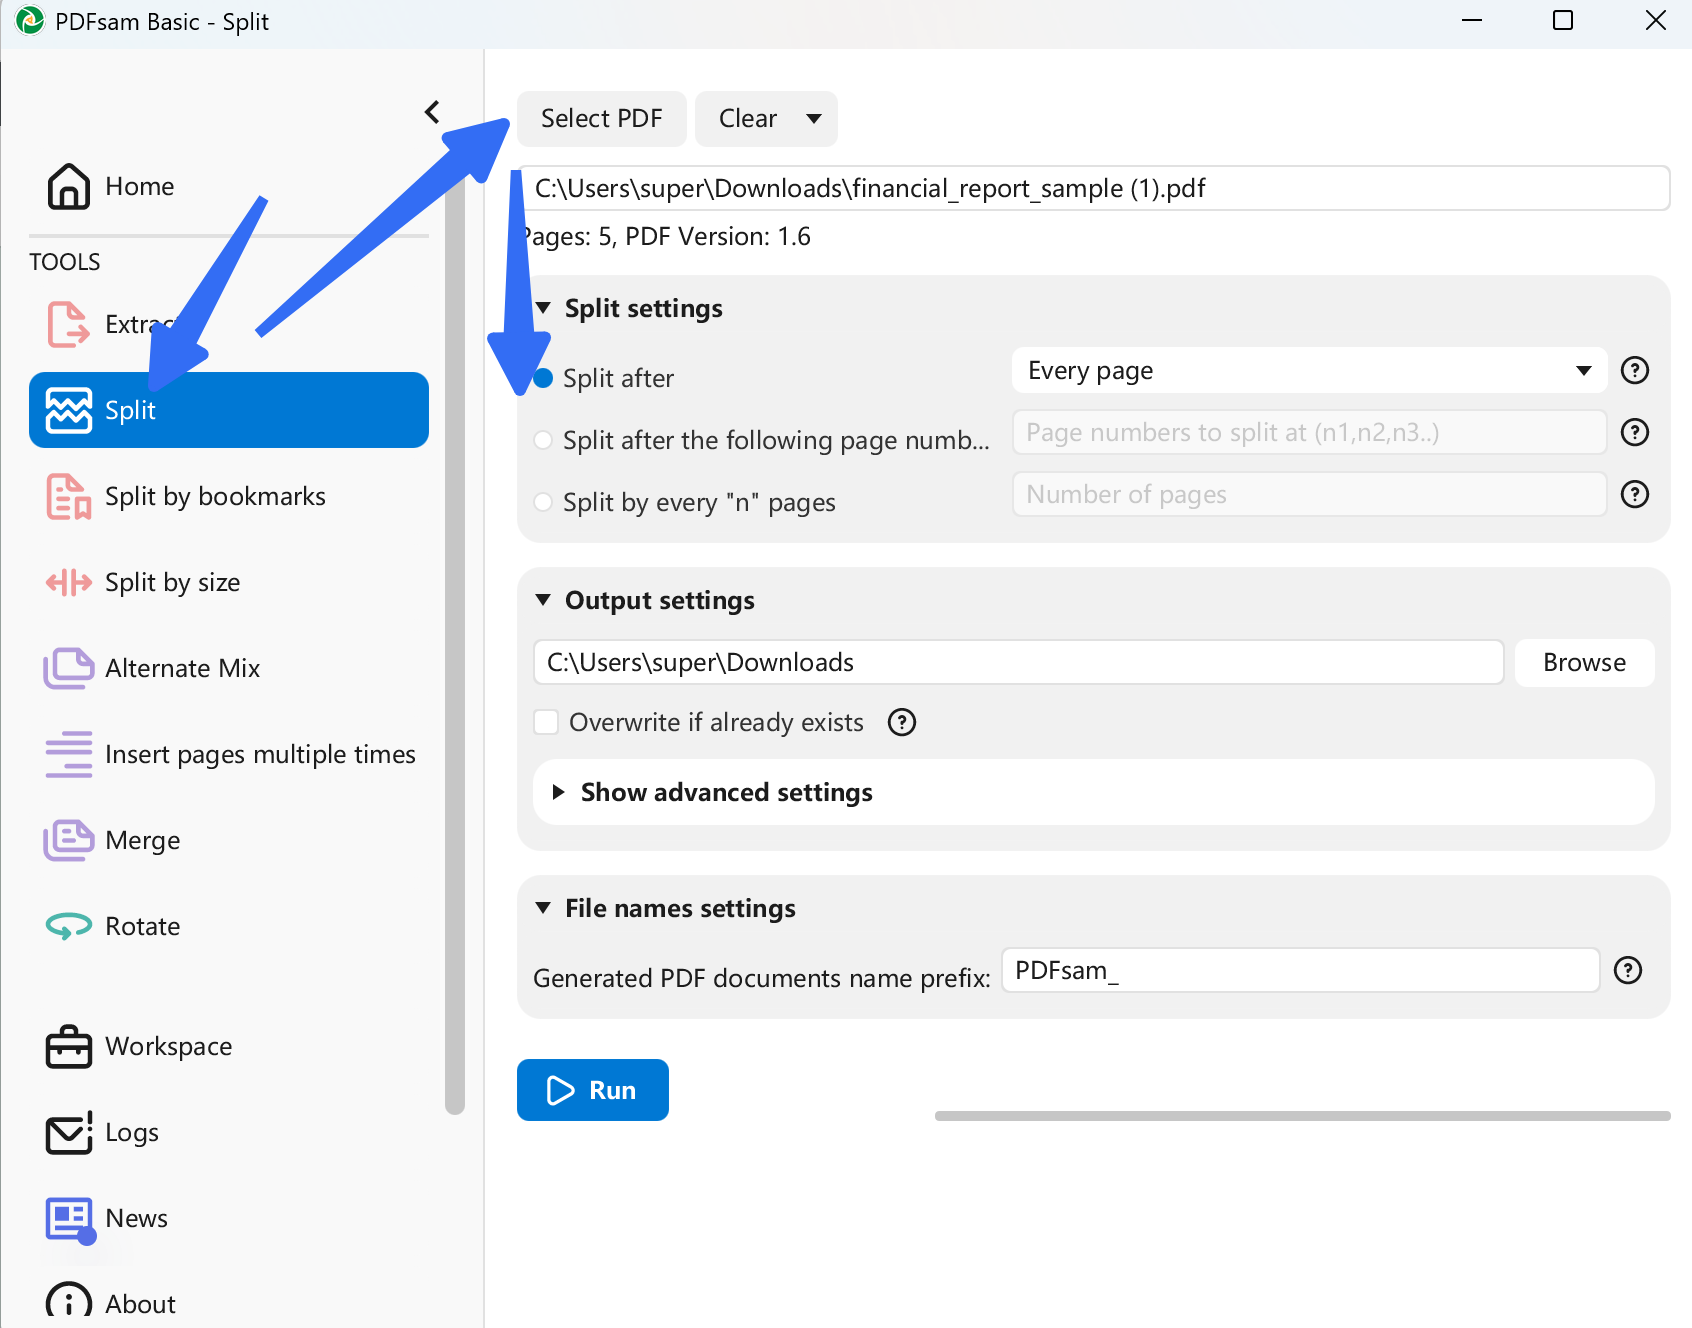Click the Extract tool icon
This screenshot has width=1692, height=1328.
click(69, 324)
